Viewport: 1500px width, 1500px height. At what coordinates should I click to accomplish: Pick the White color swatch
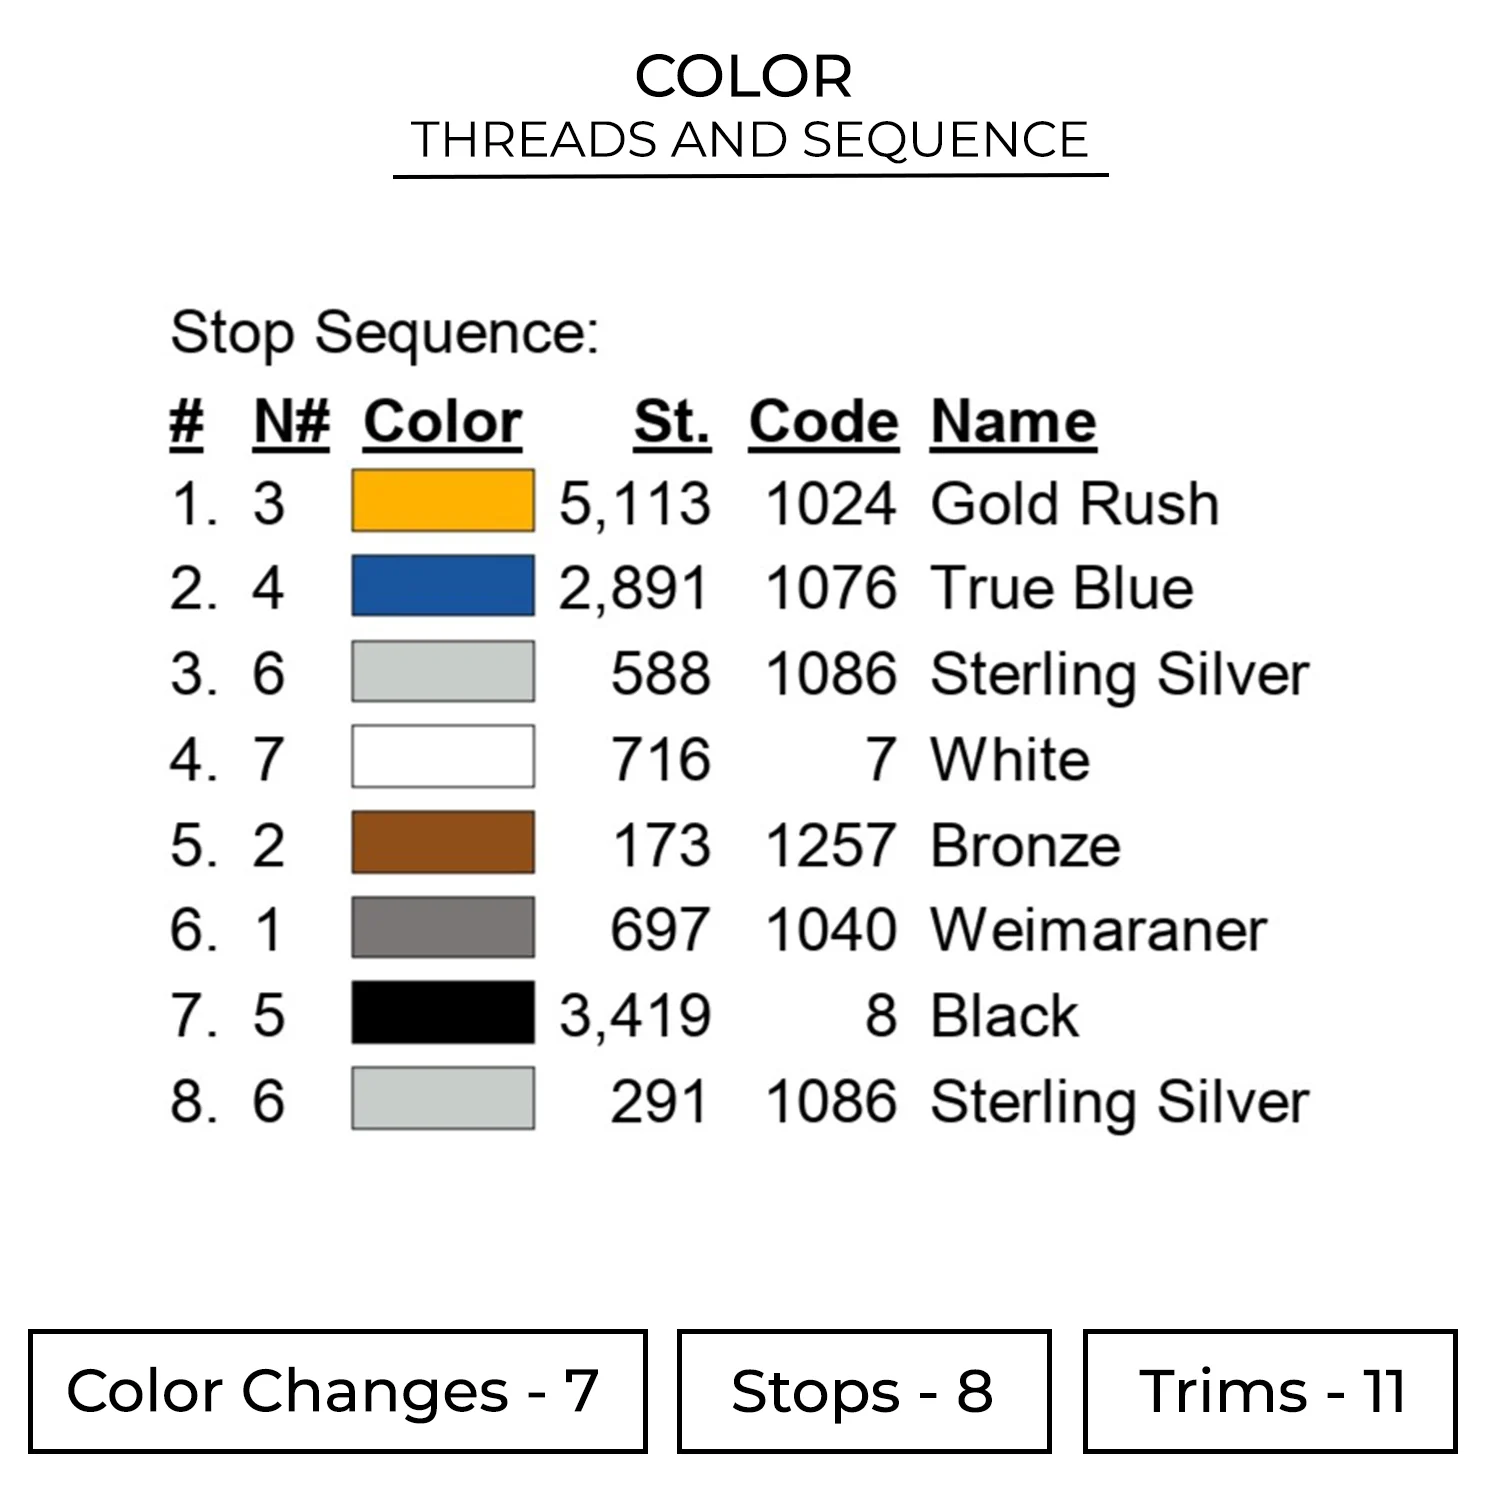point(442,757)
